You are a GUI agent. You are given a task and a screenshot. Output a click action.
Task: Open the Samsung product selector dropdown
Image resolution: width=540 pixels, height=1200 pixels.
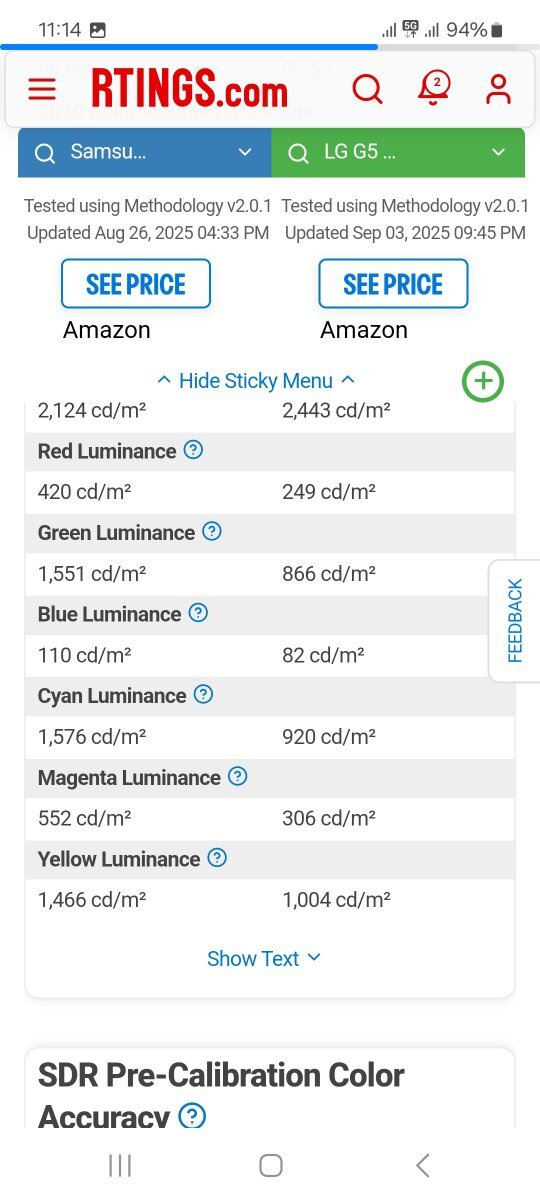pyautogui.click(x=145, y=152)
